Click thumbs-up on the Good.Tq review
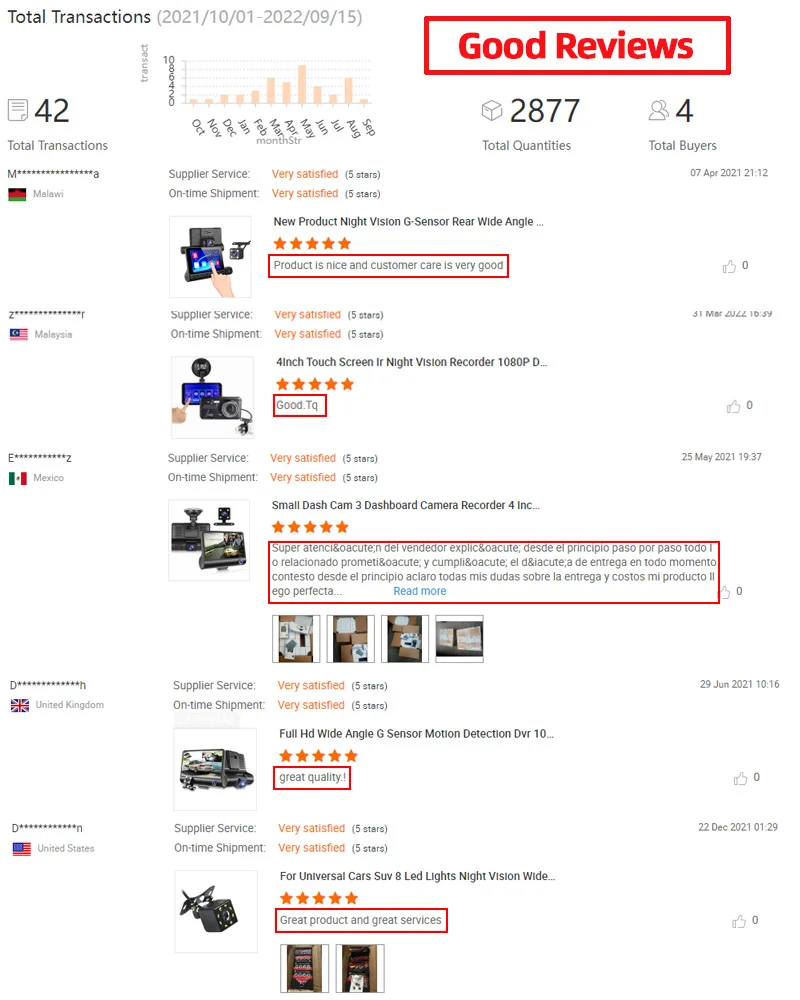 coord(733,406)
